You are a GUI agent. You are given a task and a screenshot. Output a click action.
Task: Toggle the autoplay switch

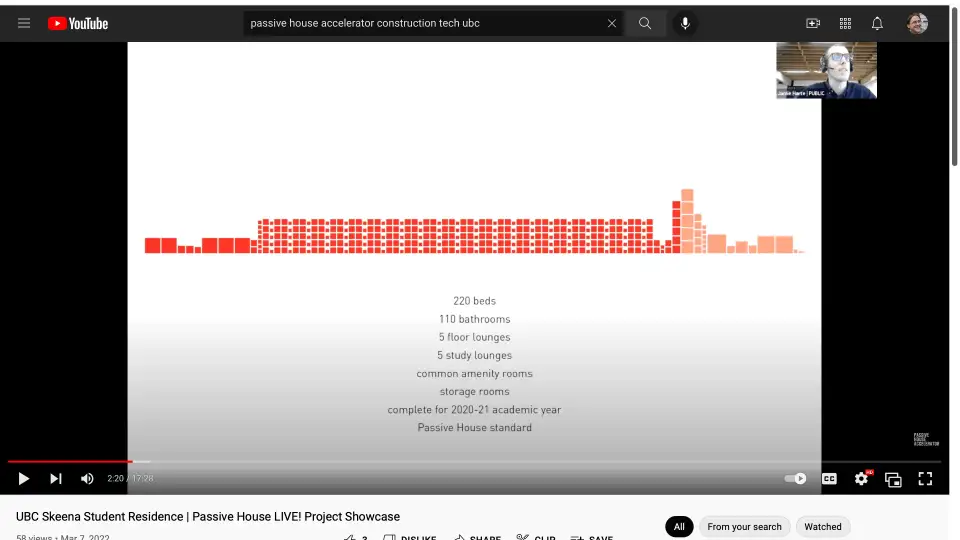pos(795,479)
